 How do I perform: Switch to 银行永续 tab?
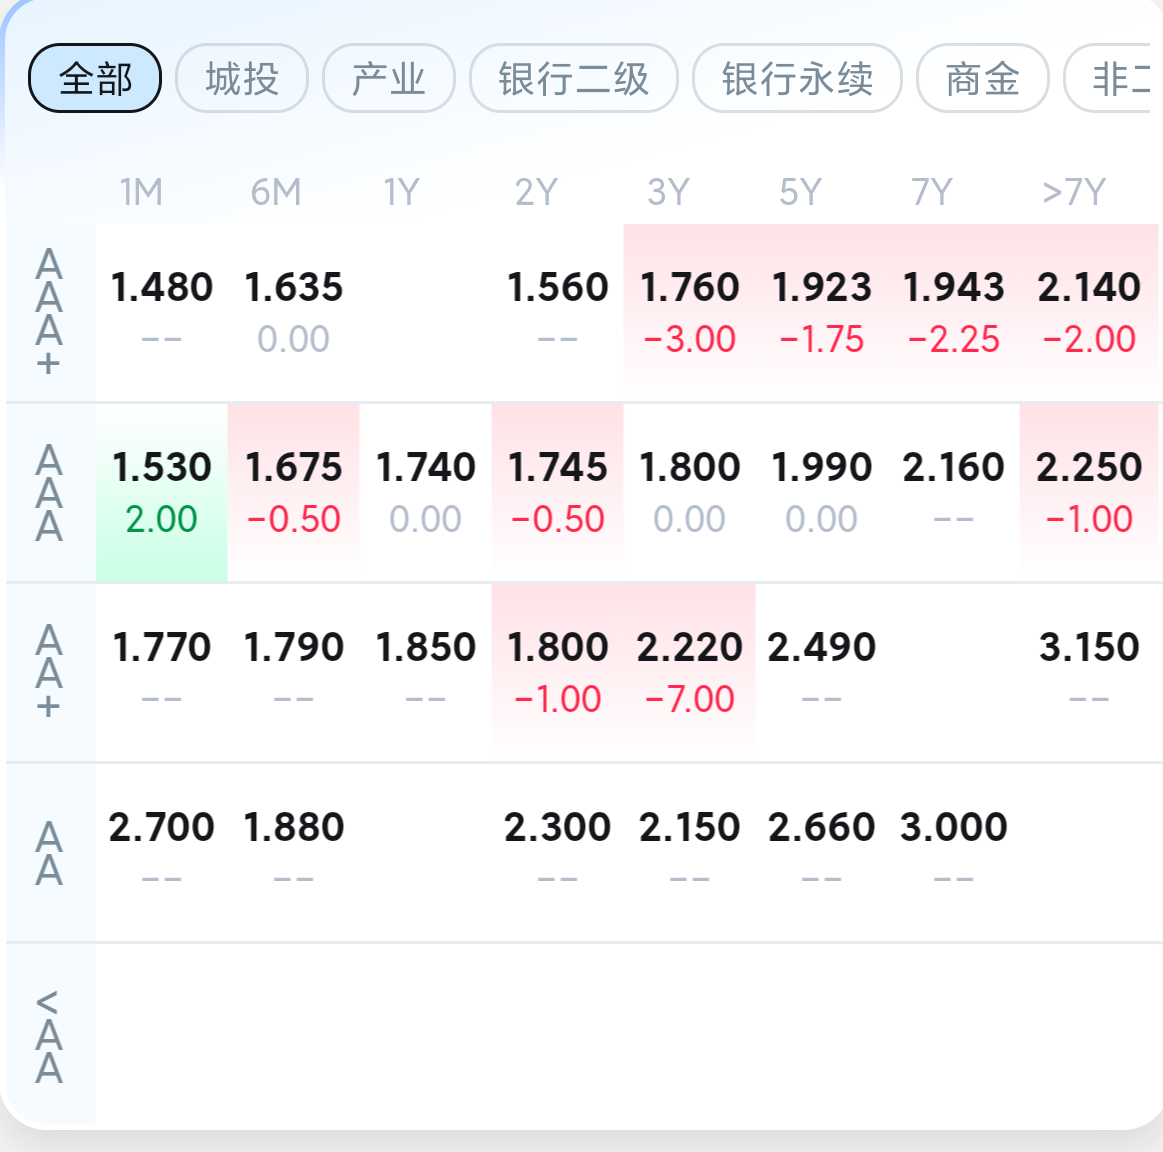[x=797, y=78]
